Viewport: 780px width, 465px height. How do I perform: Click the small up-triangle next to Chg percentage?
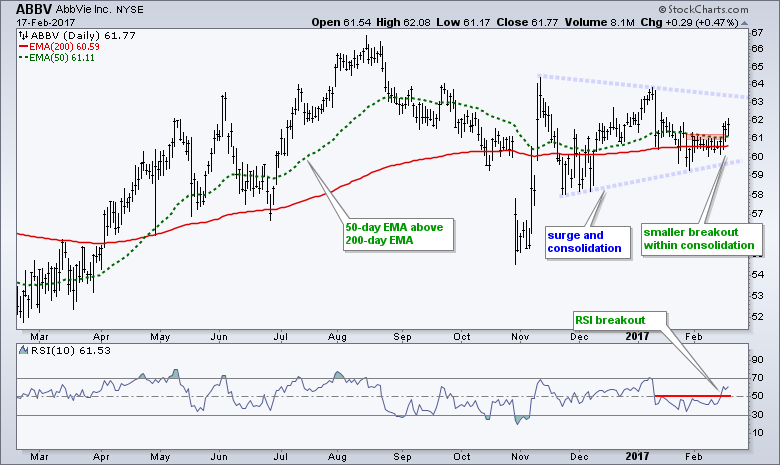click(744, 23)
